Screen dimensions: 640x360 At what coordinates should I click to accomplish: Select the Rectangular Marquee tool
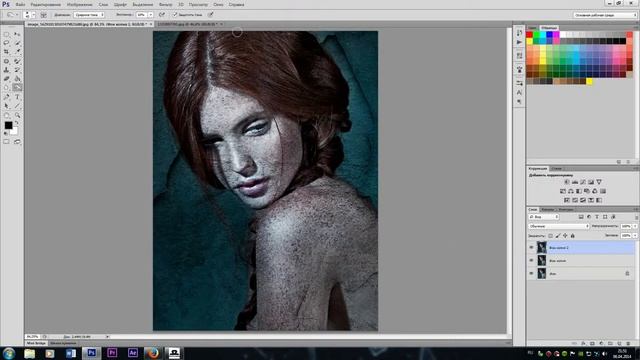[x=7, y=34]
